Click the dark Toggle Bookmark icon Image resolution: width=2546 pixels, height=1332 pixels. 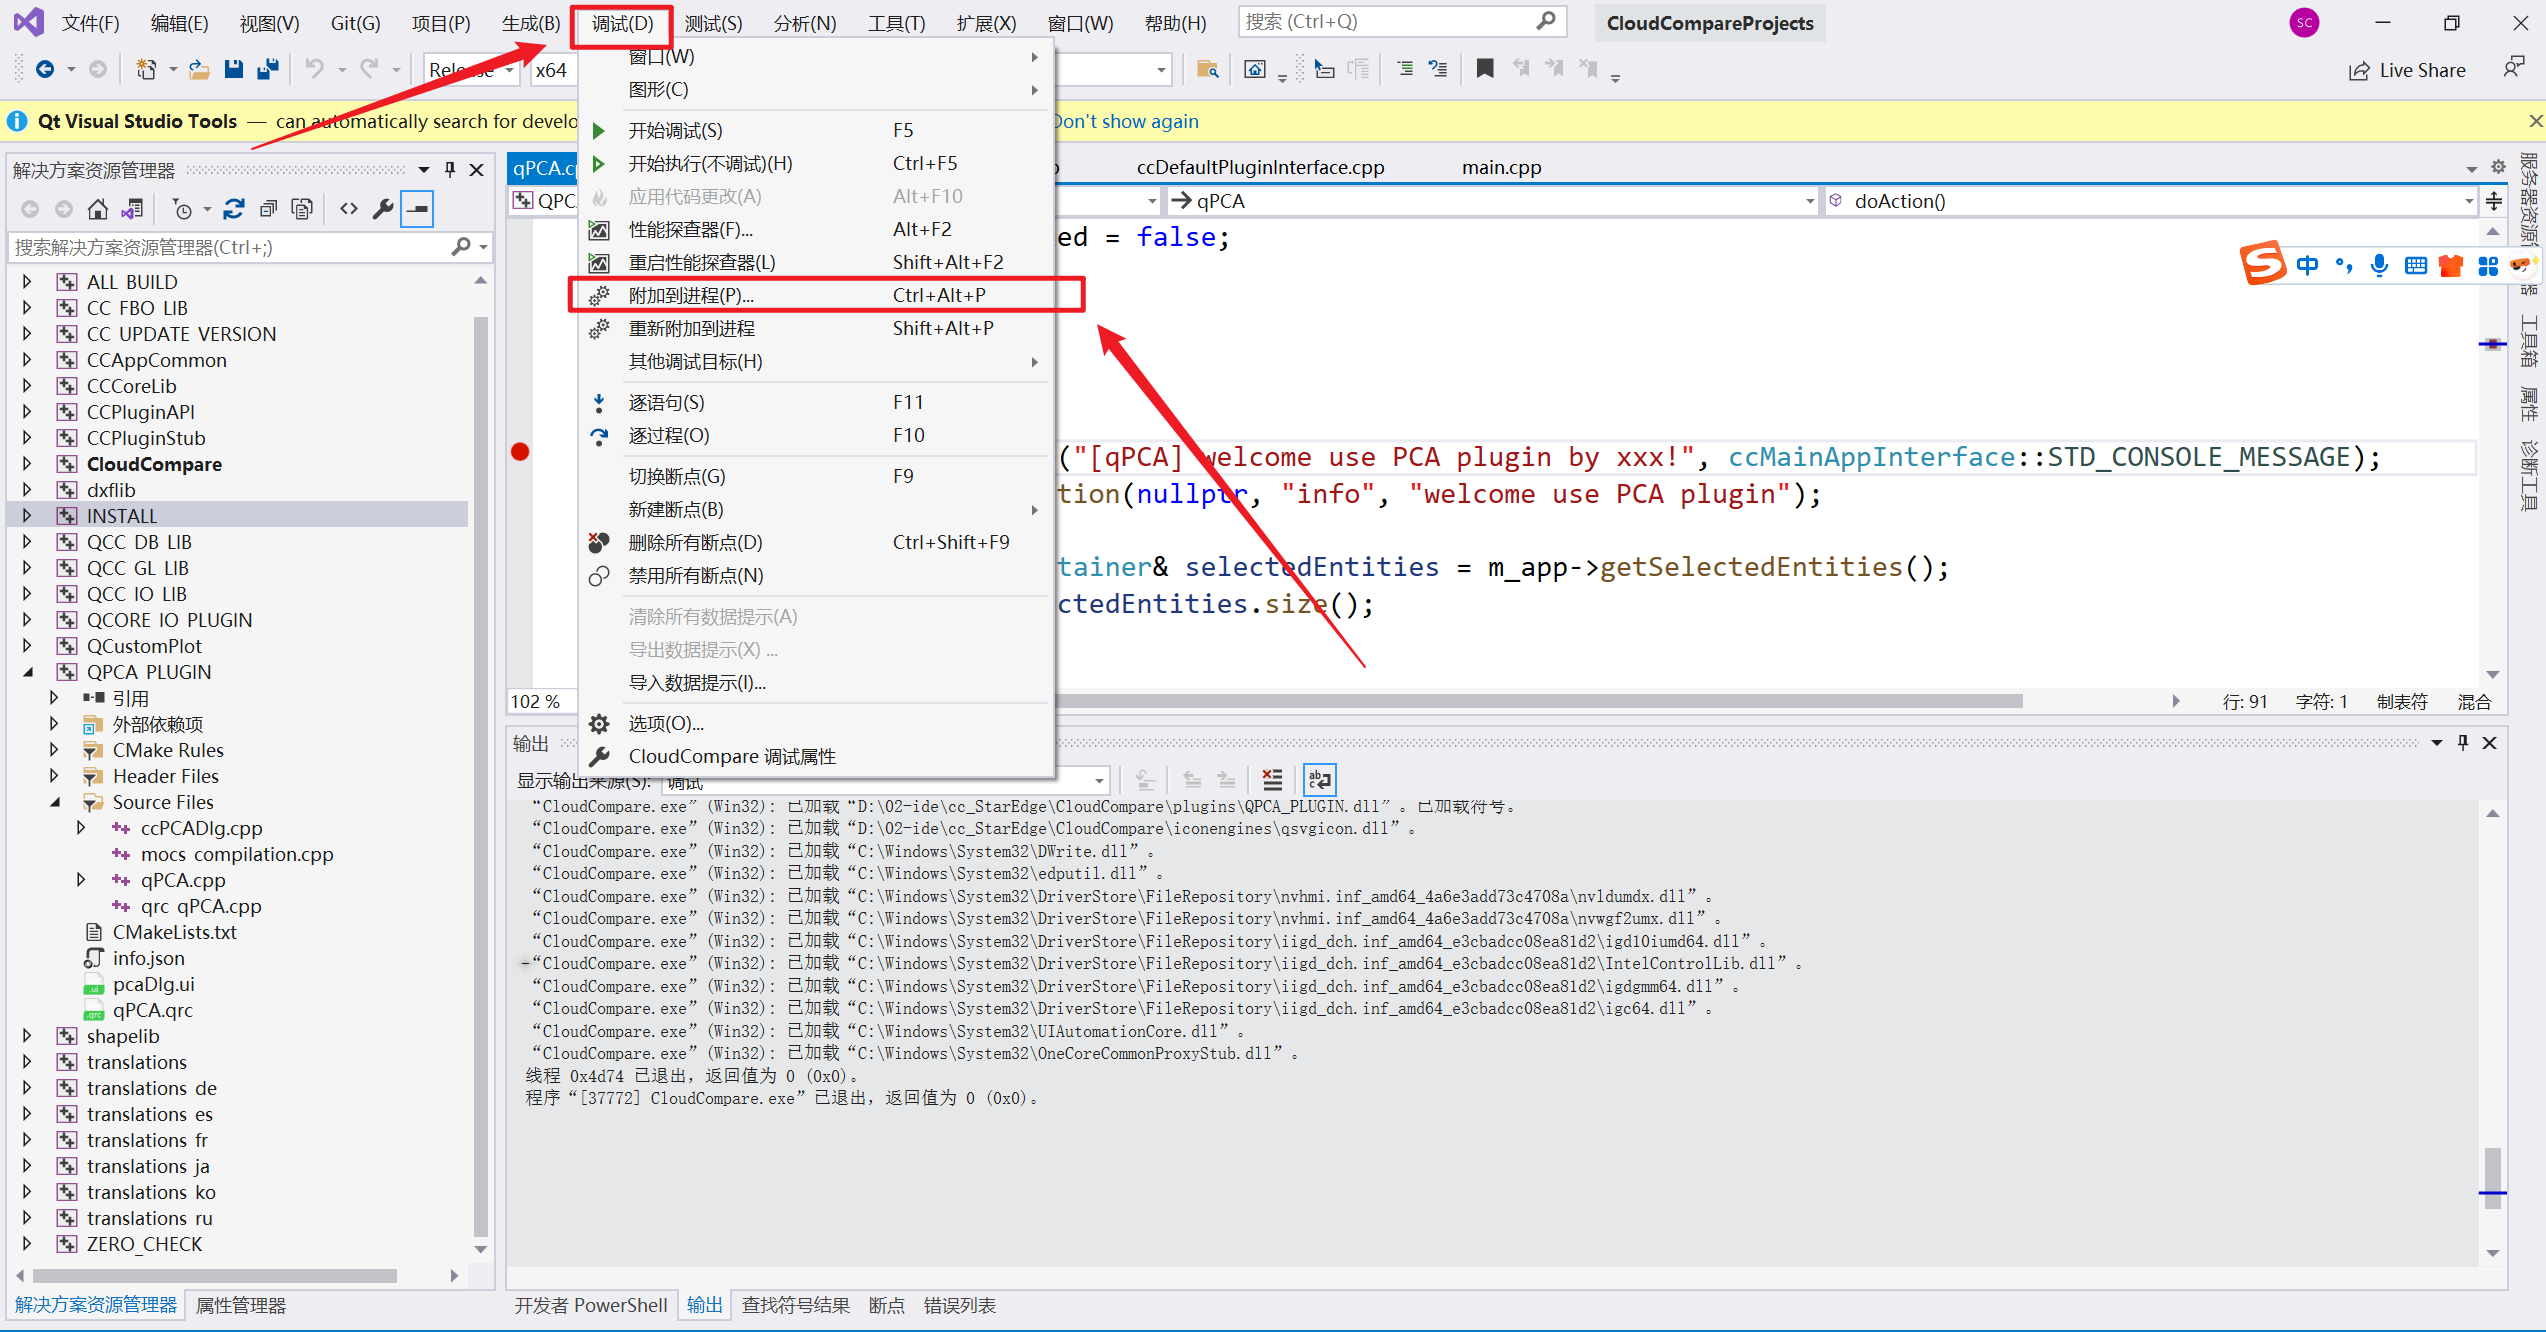coord(1485,69)
